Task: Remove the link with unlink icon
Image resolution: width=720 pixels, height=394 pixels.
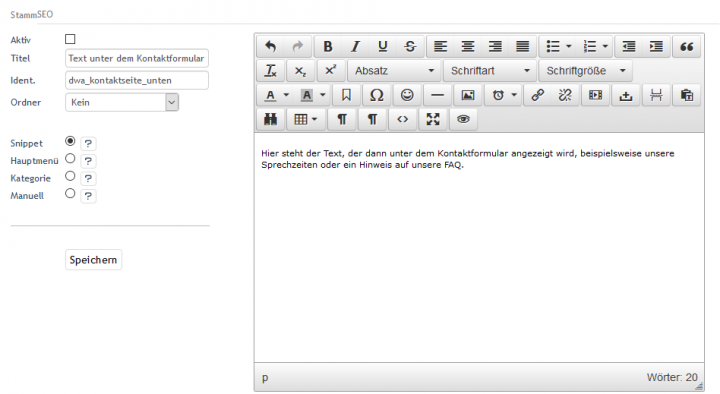Action: tap(565, 95)
